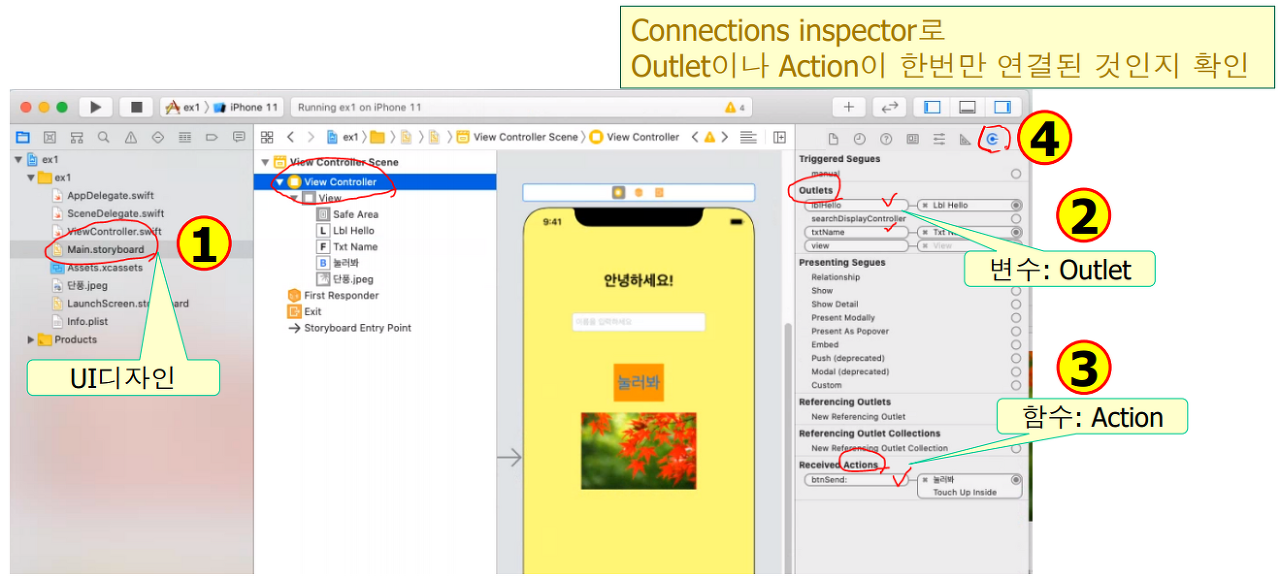Open the Symbol navigator
This screenshot has height=579, width=1280.
point(76,137)
